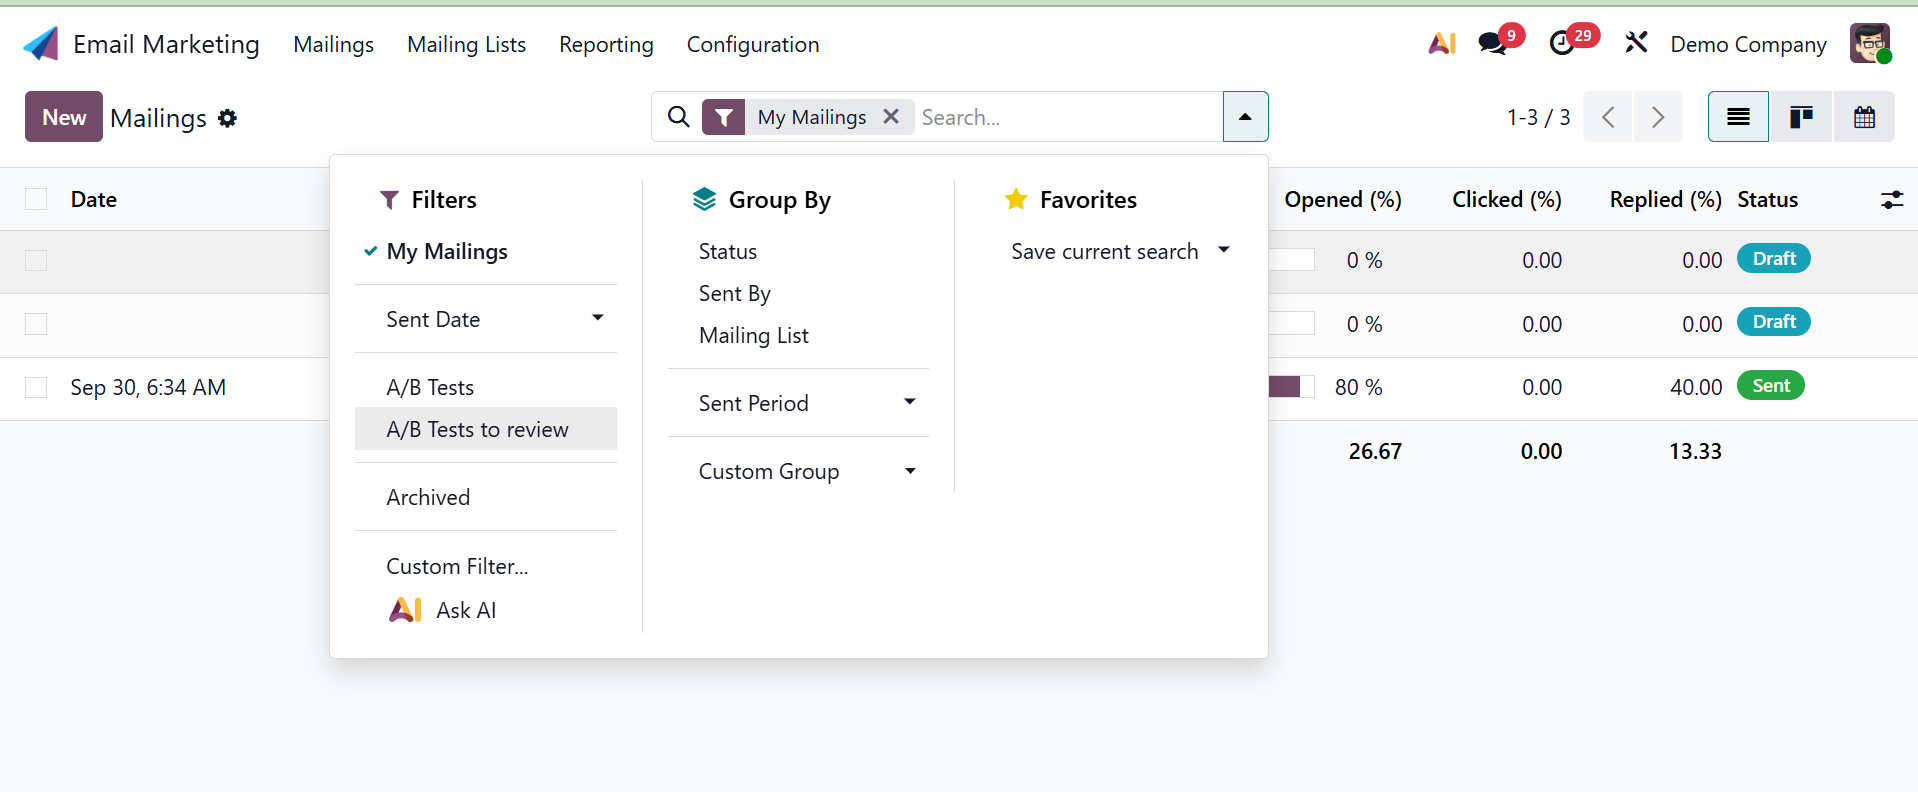Remove the My Mailings filter facet

(891, 117)
